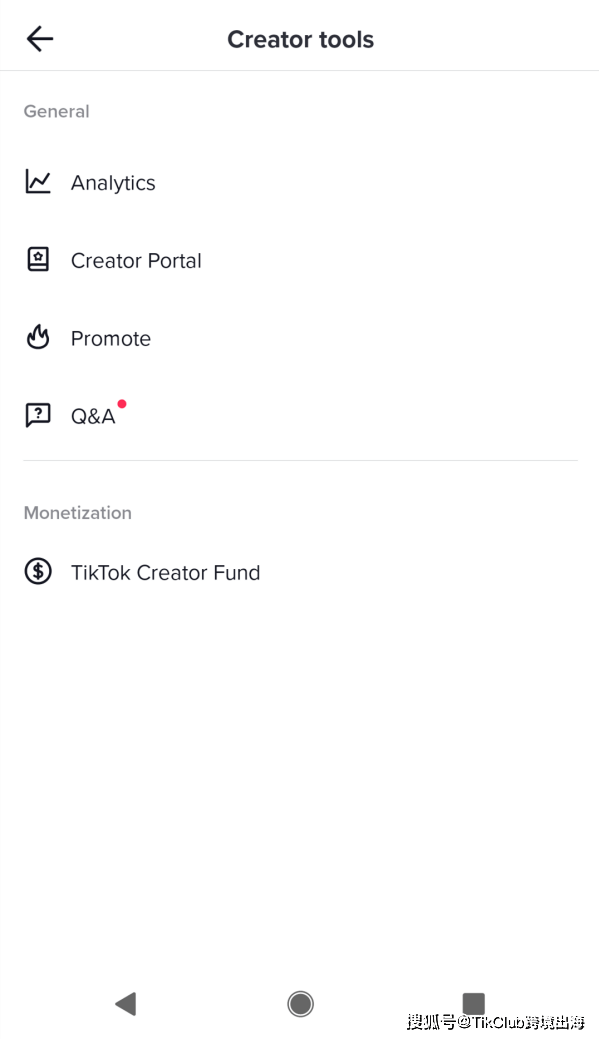Viewport: 599px width, 1039px height.
Task: Click the General section header
Action: pos(56,111)
